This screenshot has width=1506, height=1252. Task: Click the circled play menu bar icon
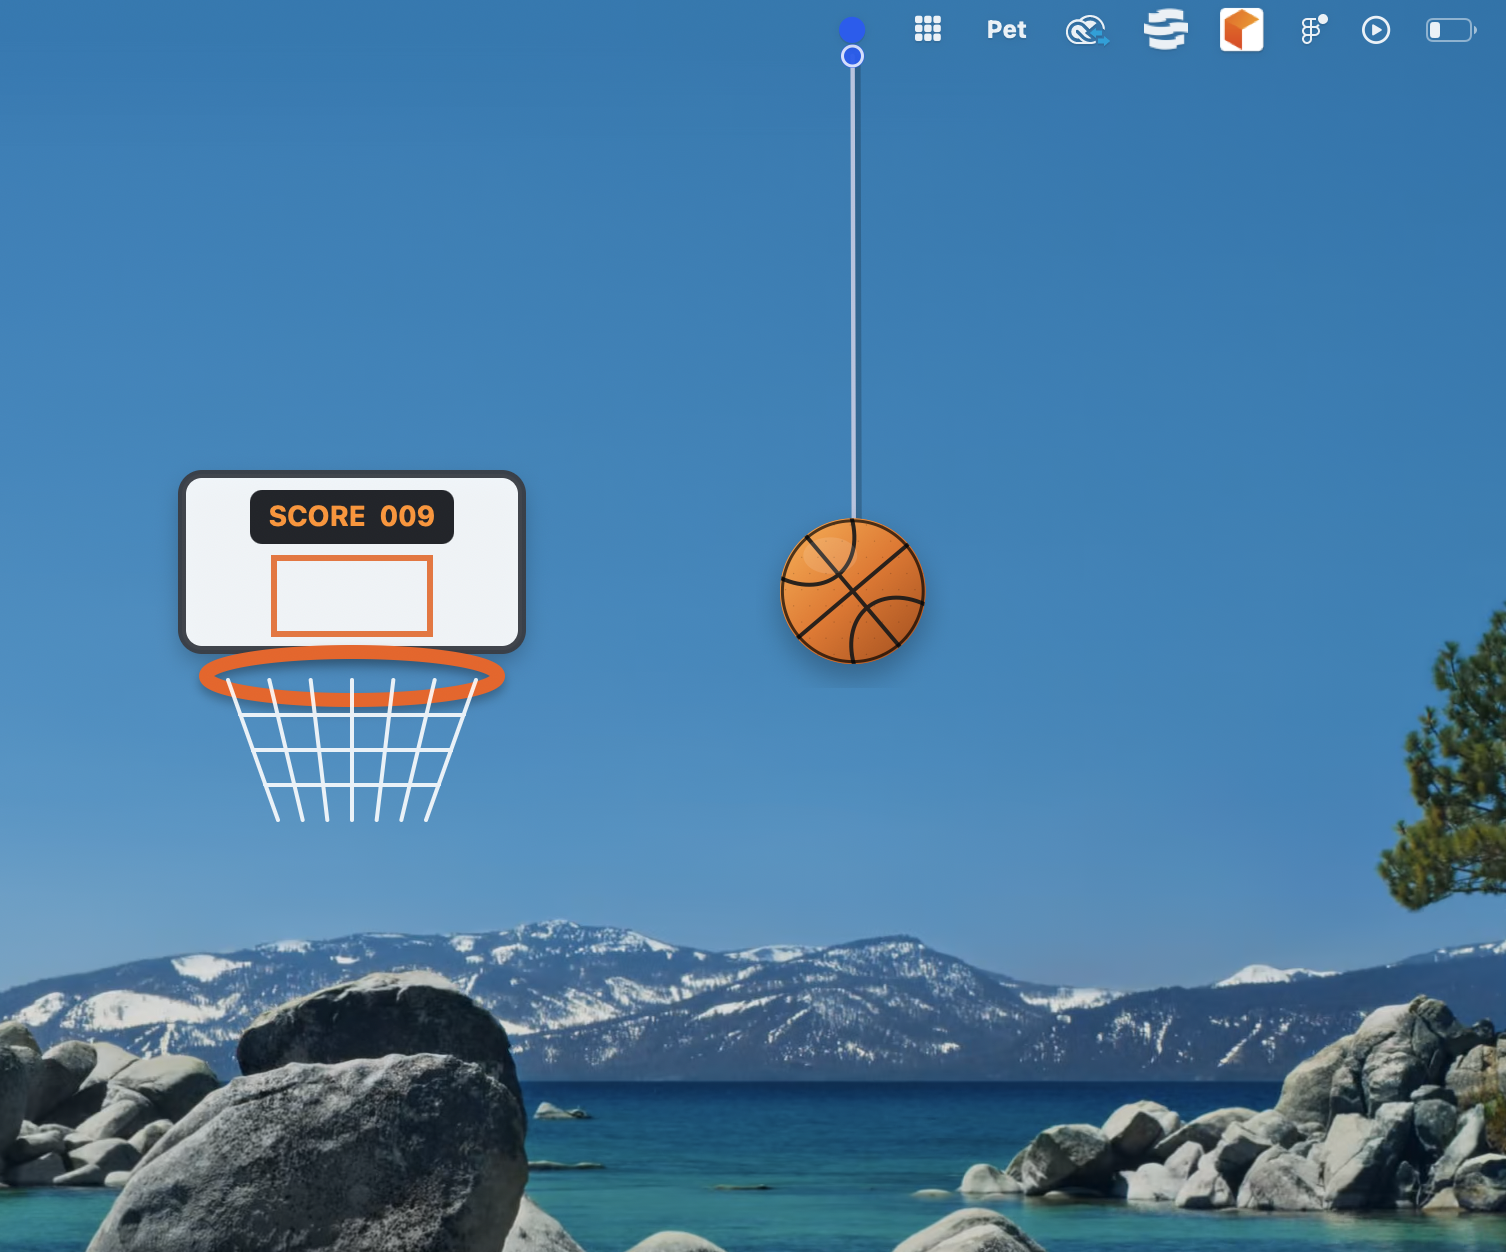pyautogui.click(x=1376, y=30)
